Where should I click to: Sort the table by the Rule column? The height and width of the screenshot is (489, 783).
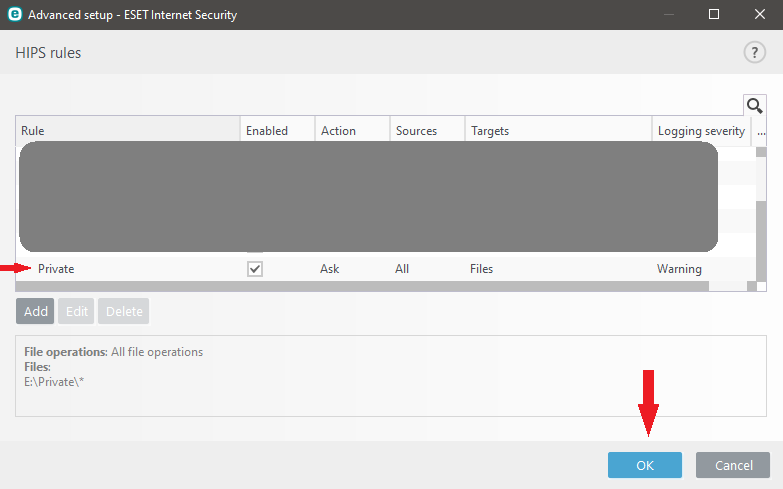pyautogui.click(x=128, y=131)
